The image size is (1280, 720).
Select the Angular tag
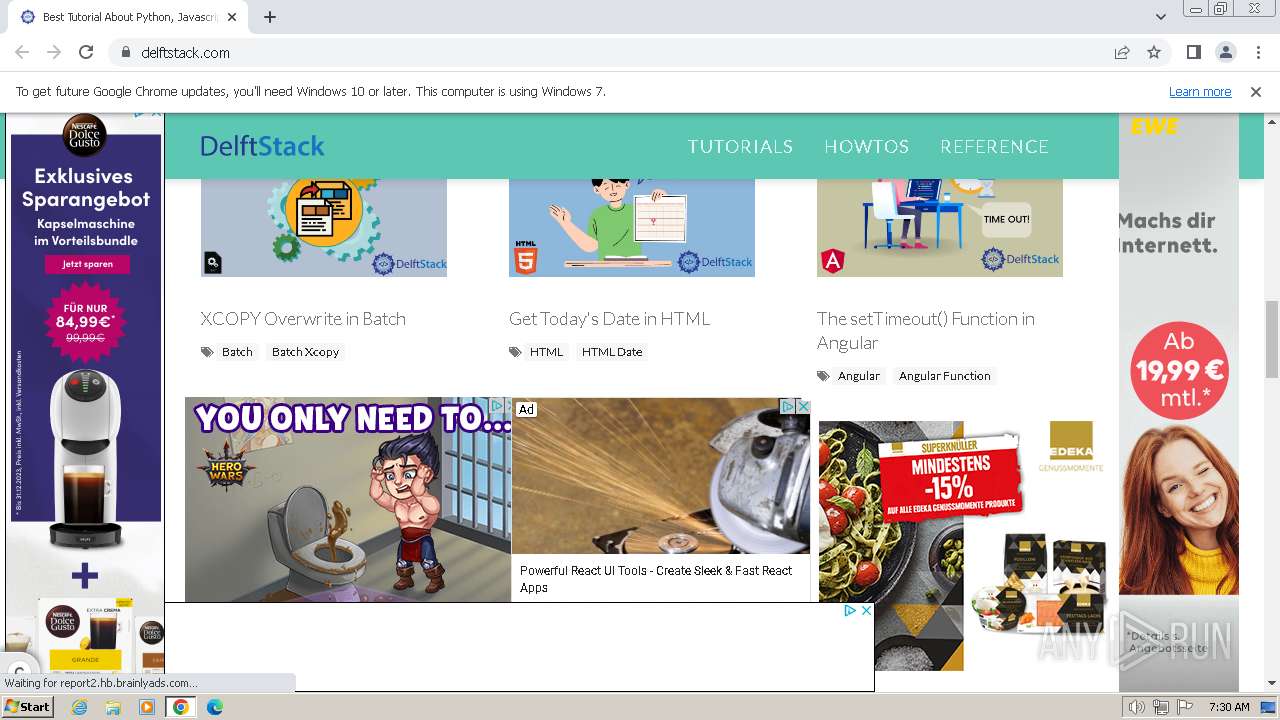tap(859, 376)
